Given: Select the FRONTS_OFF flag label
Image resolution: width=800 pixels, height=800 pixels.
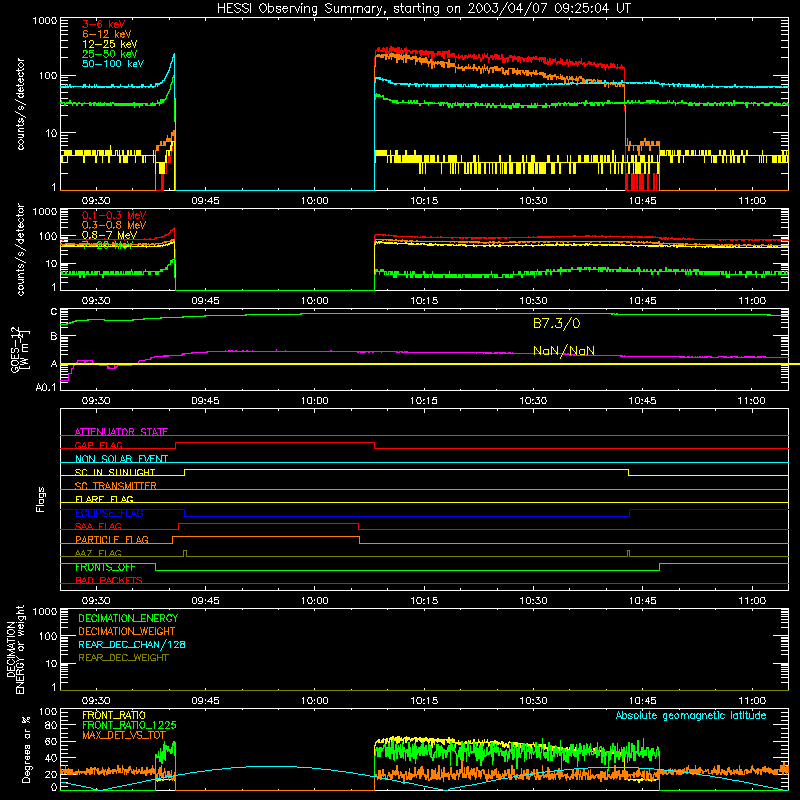Looking at the screenshot, I should pyautogui.click(x=105, y=567).
